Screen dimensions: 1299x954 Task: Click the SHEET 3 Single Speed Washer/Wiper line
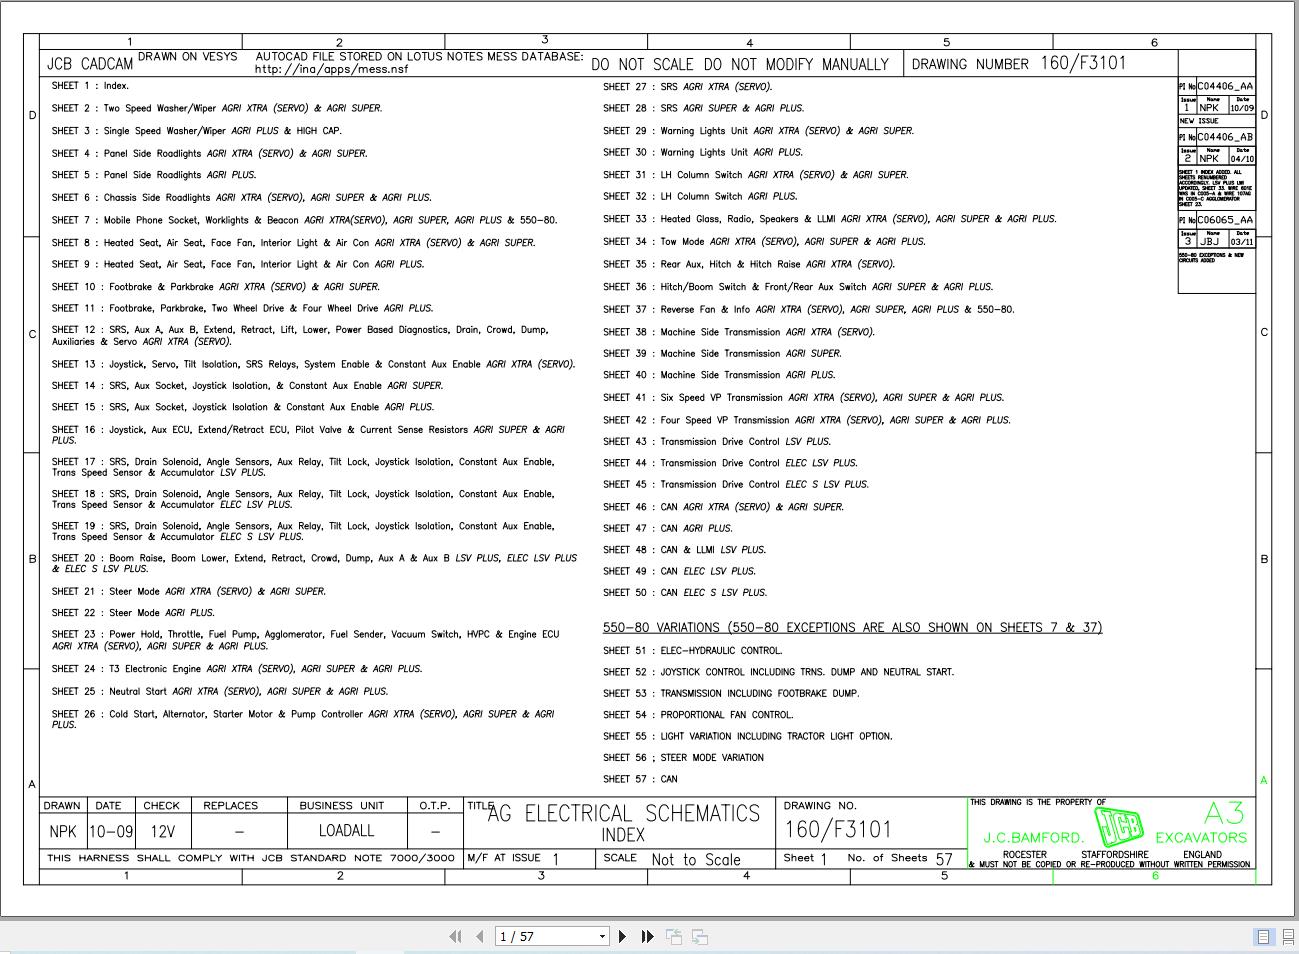click(x=197, y=131)
